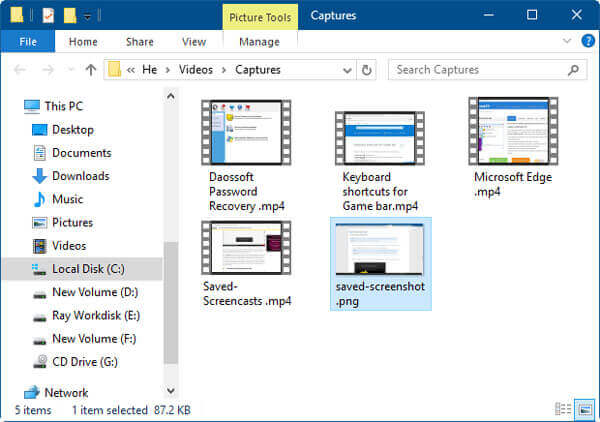The width and height of the screenshot is (600, 422).
Task: Select saved-screenshot .png image thumbnail
Action: pos(380,249)
